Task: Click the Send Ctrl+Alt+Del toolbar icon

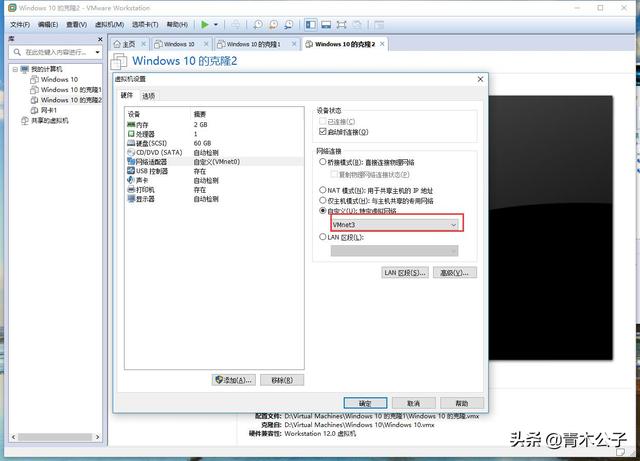Action: (x=236, y=25)
